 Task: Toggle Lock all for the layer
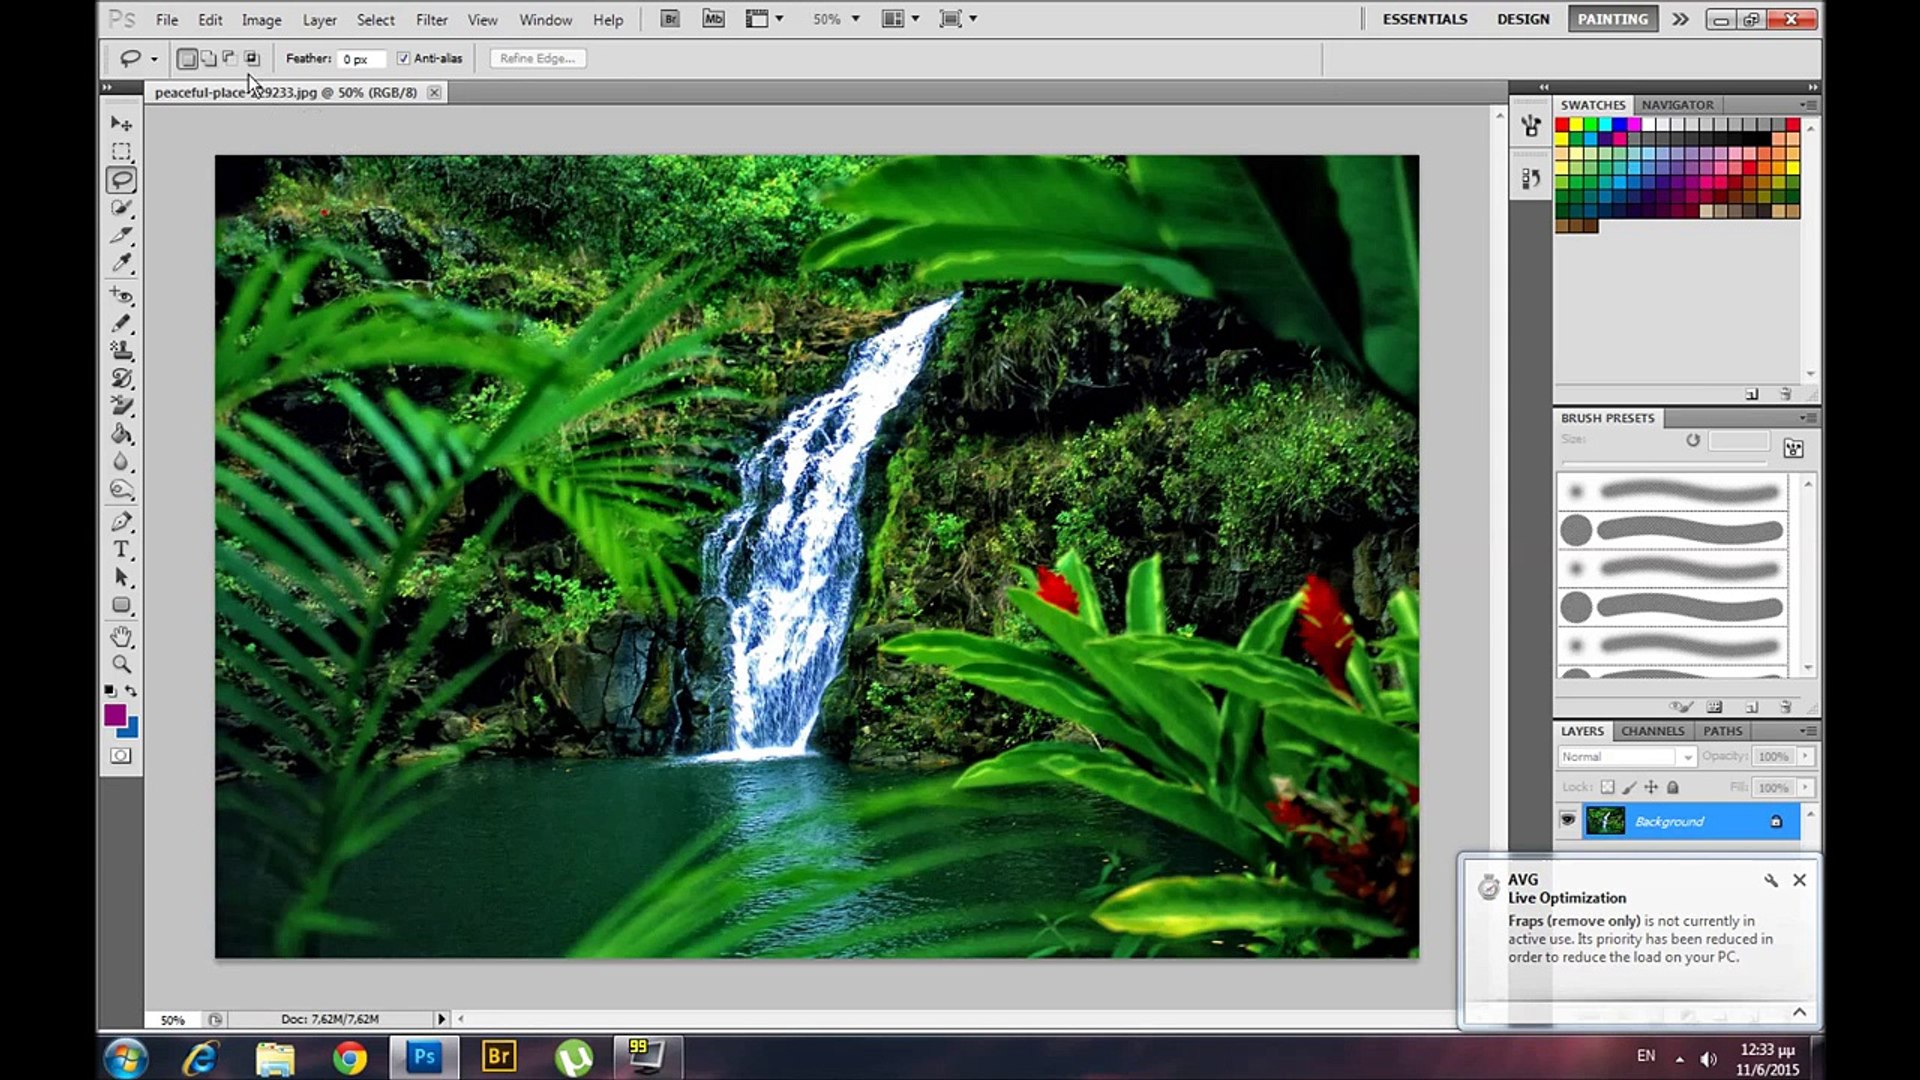pyautogui.click(x=1673, y=788)
